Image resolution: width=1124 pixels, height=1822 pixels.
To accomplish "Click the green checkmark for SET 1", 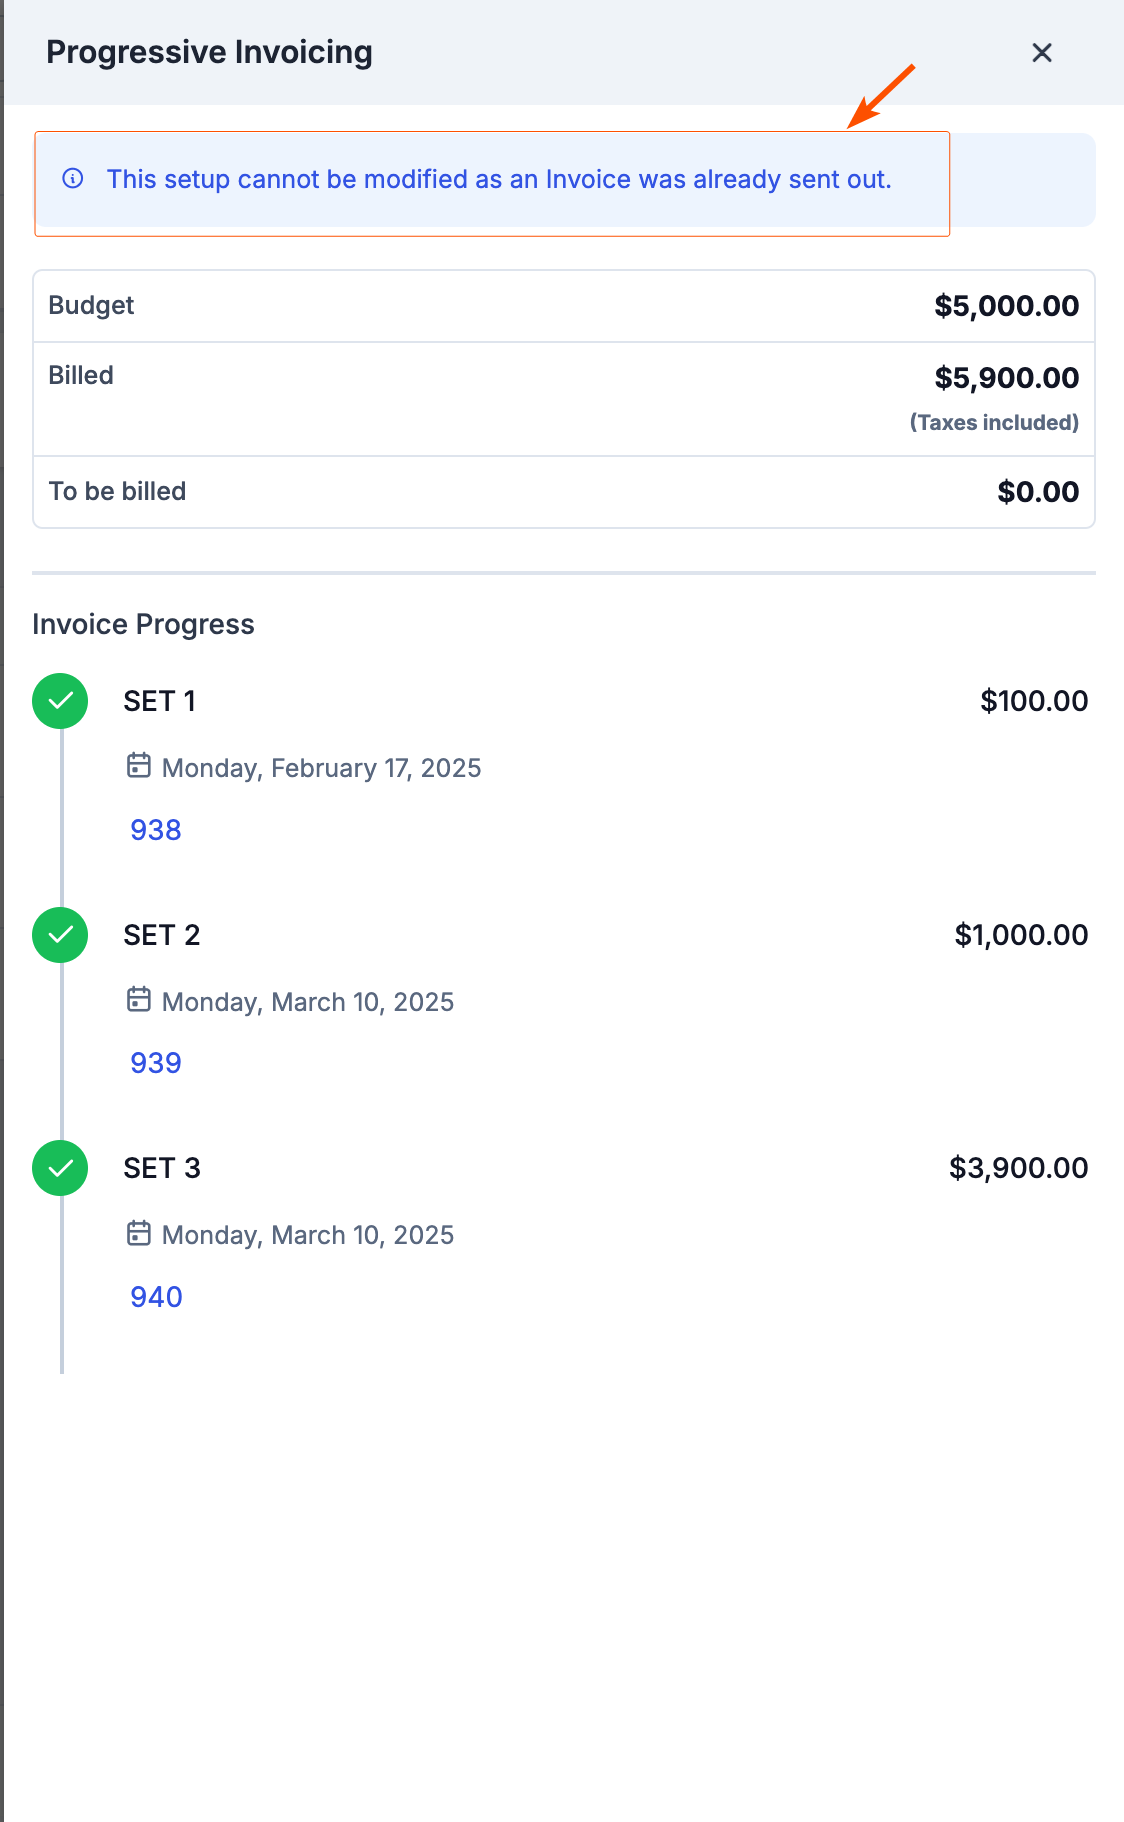I will (x=60, y=701).
